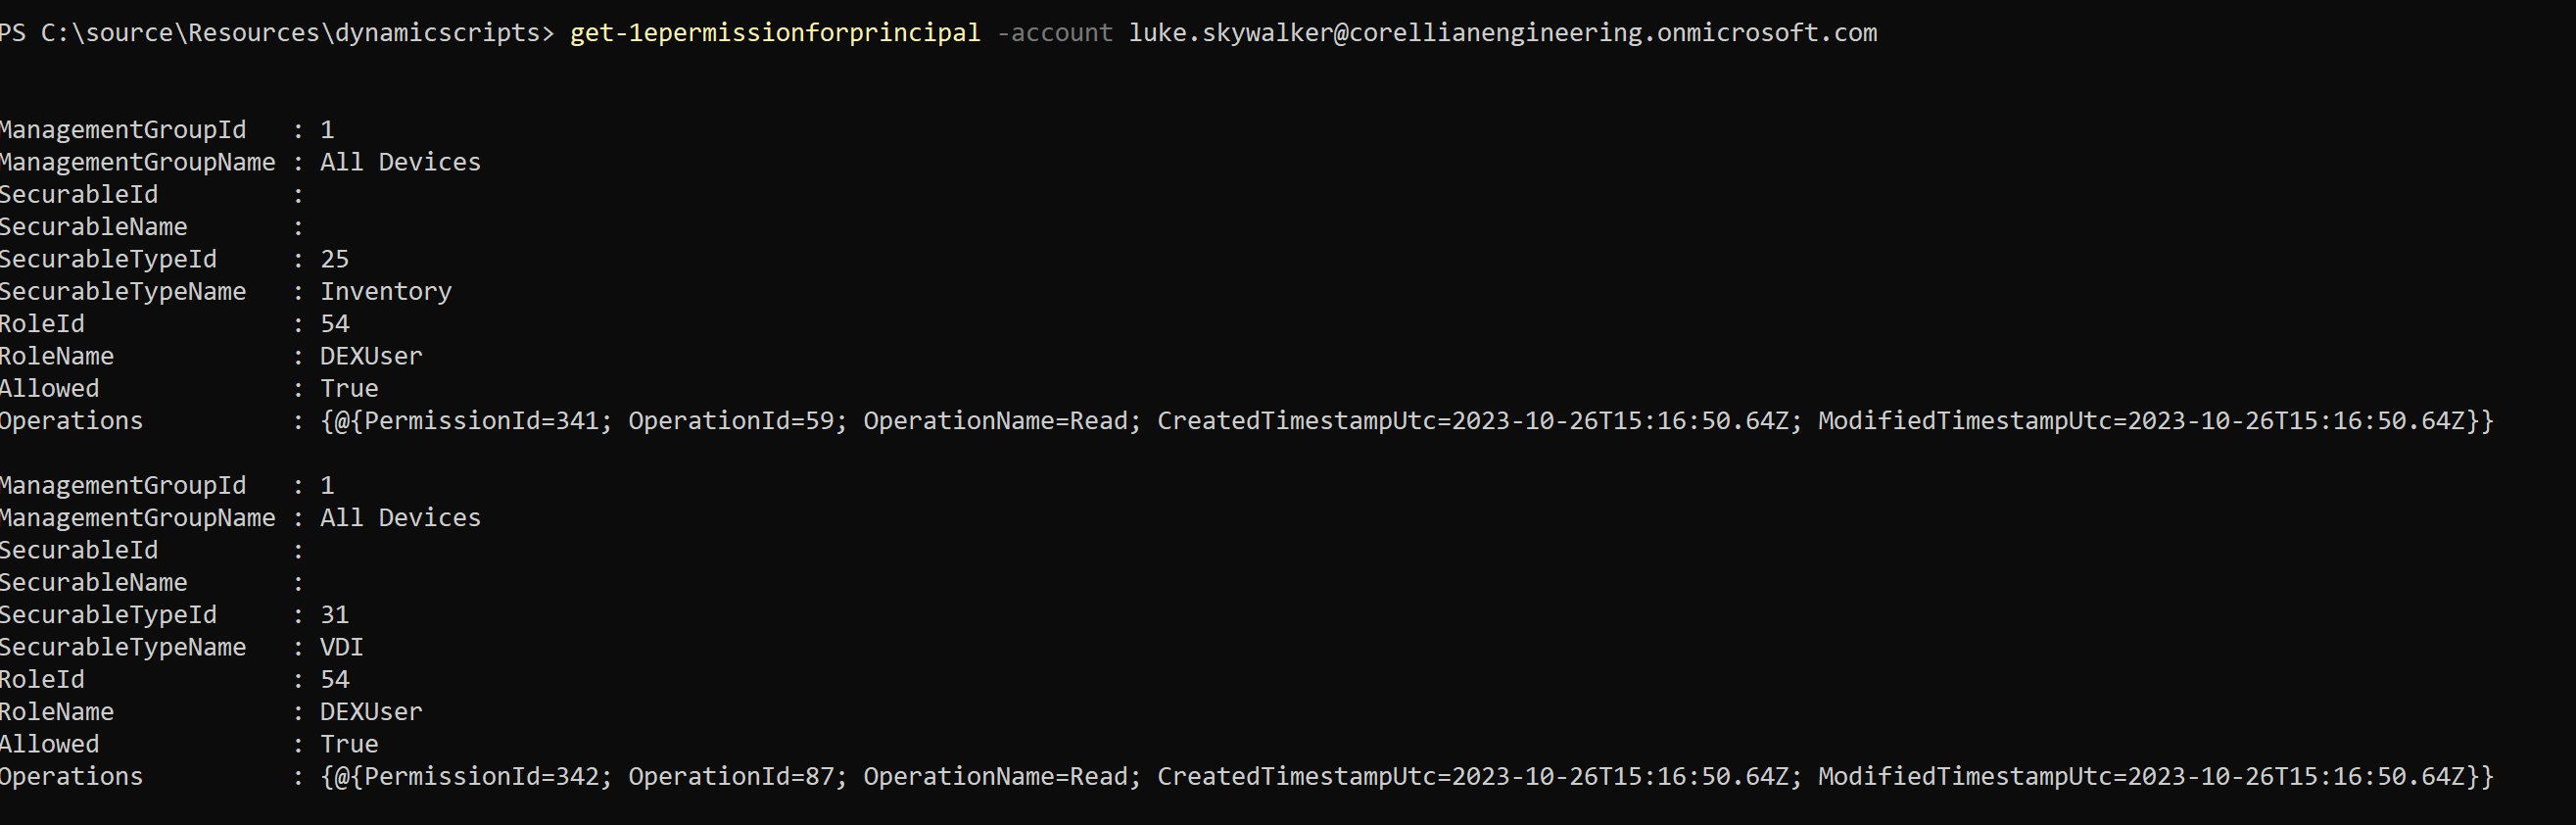Viewport: 2576px width, 825px height.
Task: Click the SecurableTypeId value 25
Action: (x=334, y=260)
